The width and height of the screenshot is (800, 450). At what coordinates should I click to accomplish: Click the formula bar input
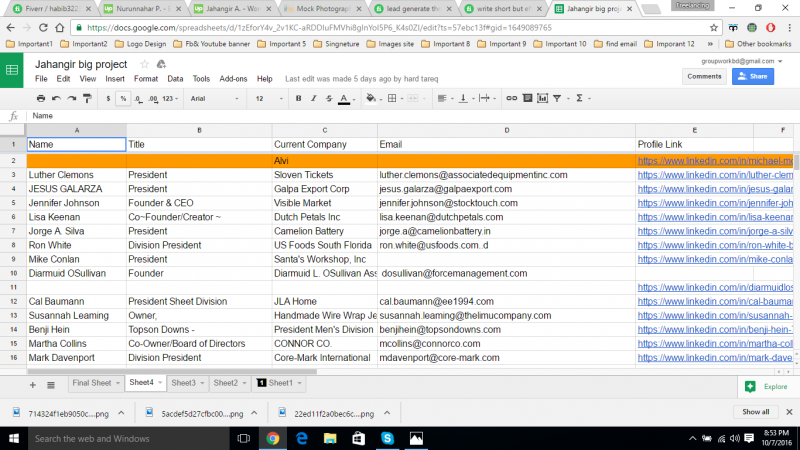413,116
